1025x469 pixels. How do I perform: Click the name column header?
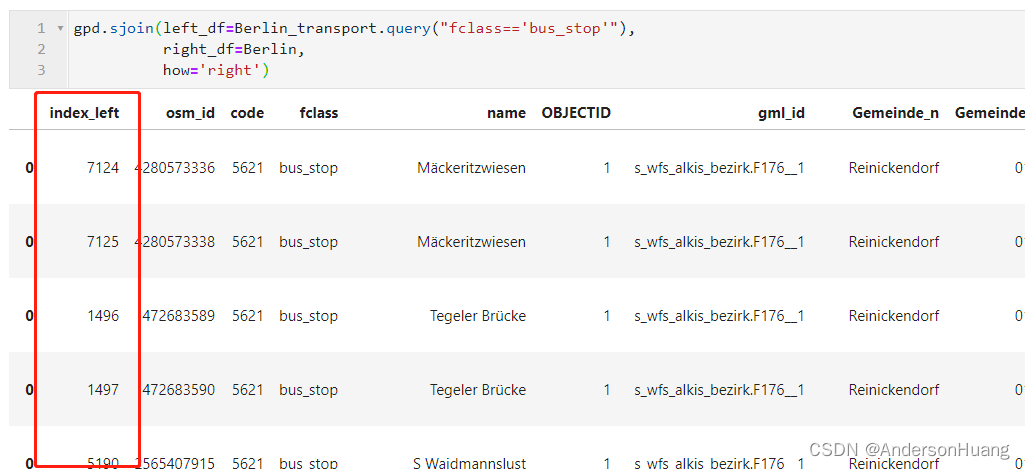(507, 113)
